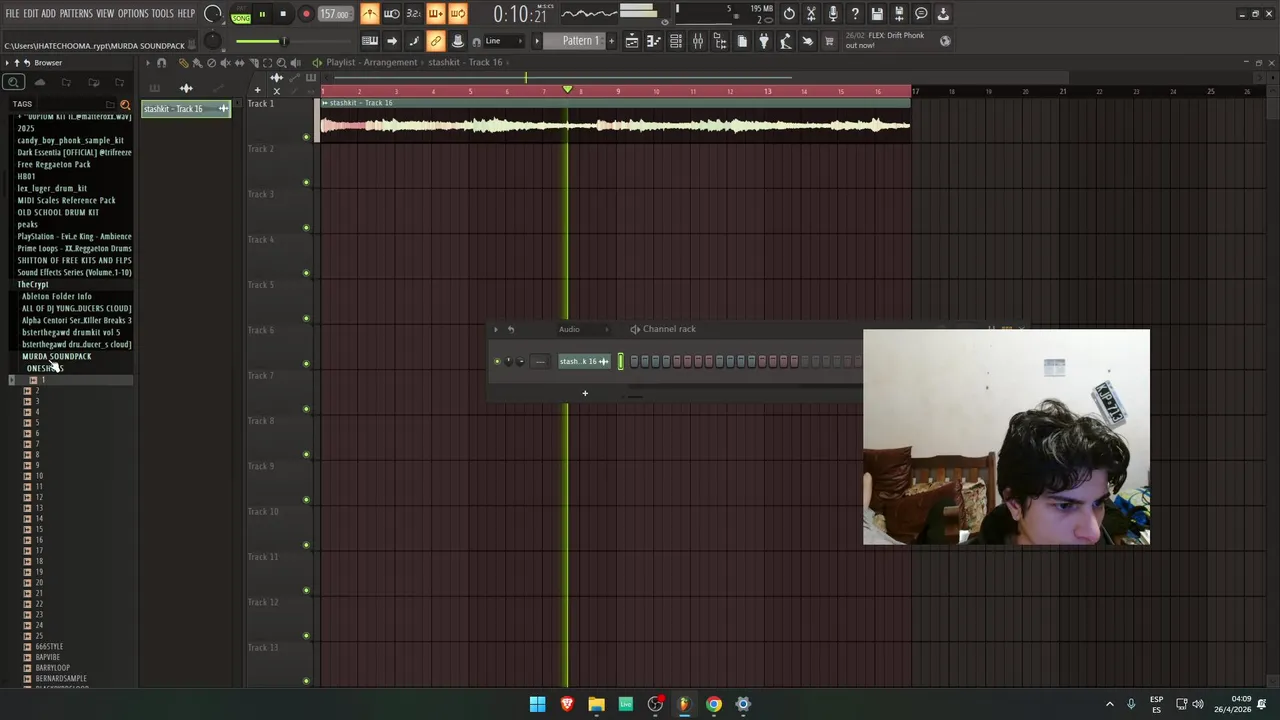This screenshot has width=1280, height=720.
Task: Open Google Chrome from the taskbar
Action: (713, 704)
